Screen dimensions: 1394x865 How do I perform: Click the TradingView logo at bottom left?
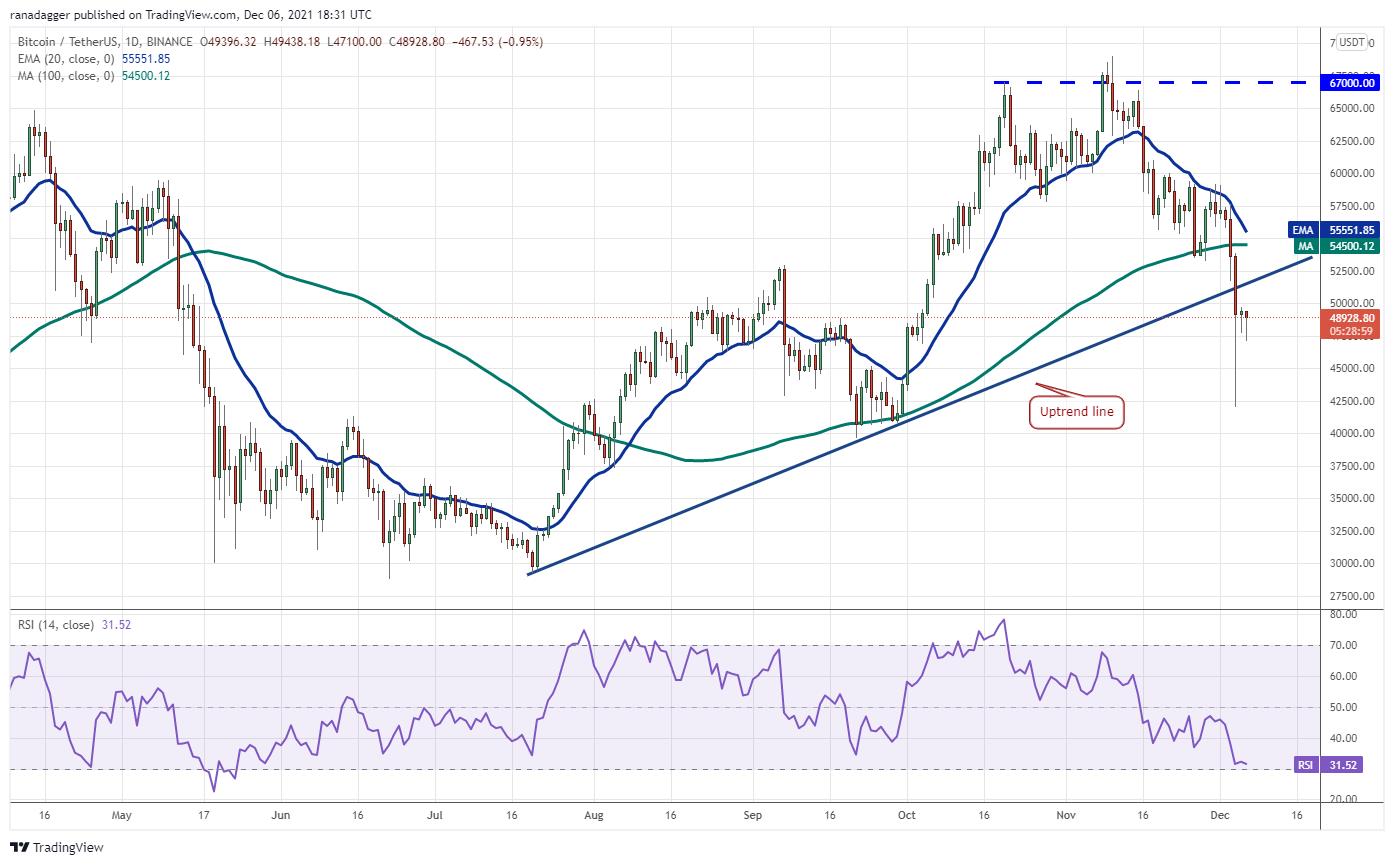click(57, 847)
